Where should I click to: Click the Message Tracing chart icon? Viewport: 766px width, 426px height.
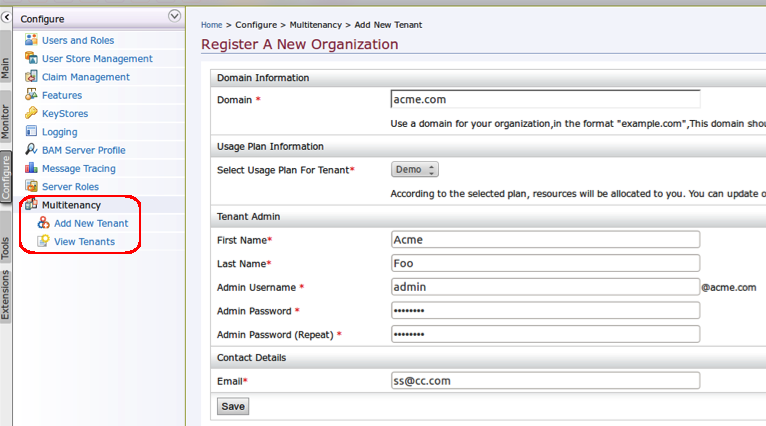(32, 168)
